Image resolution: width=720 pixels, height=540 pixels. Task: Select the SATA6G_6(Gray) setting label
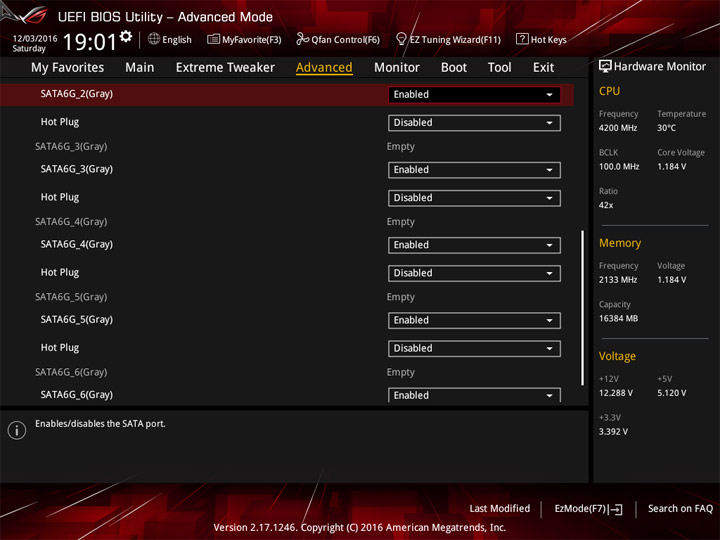77,395
